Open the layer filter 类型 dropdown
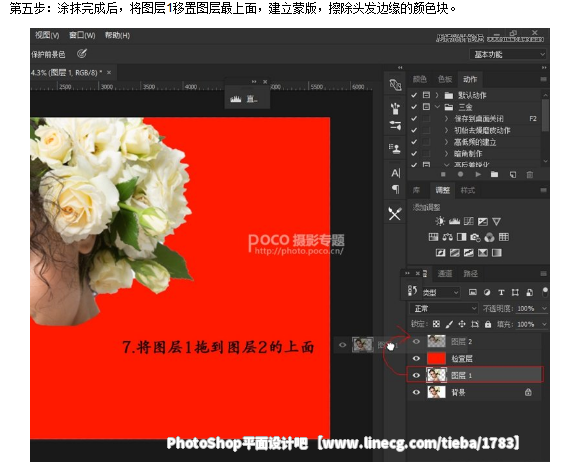 [441, 292]
